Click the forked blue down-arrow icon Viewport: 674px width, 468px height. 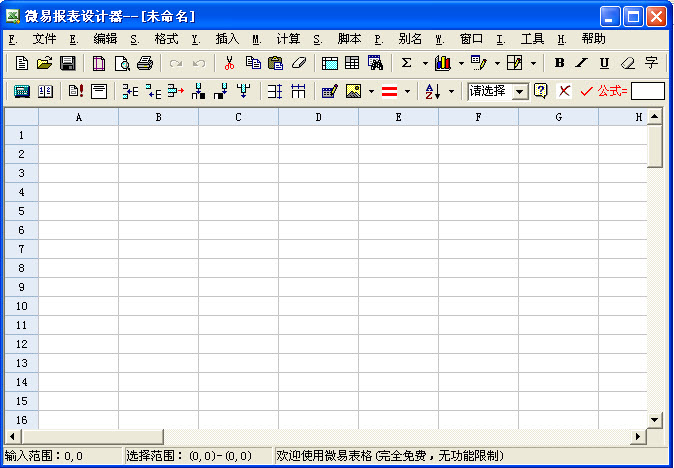244,91
